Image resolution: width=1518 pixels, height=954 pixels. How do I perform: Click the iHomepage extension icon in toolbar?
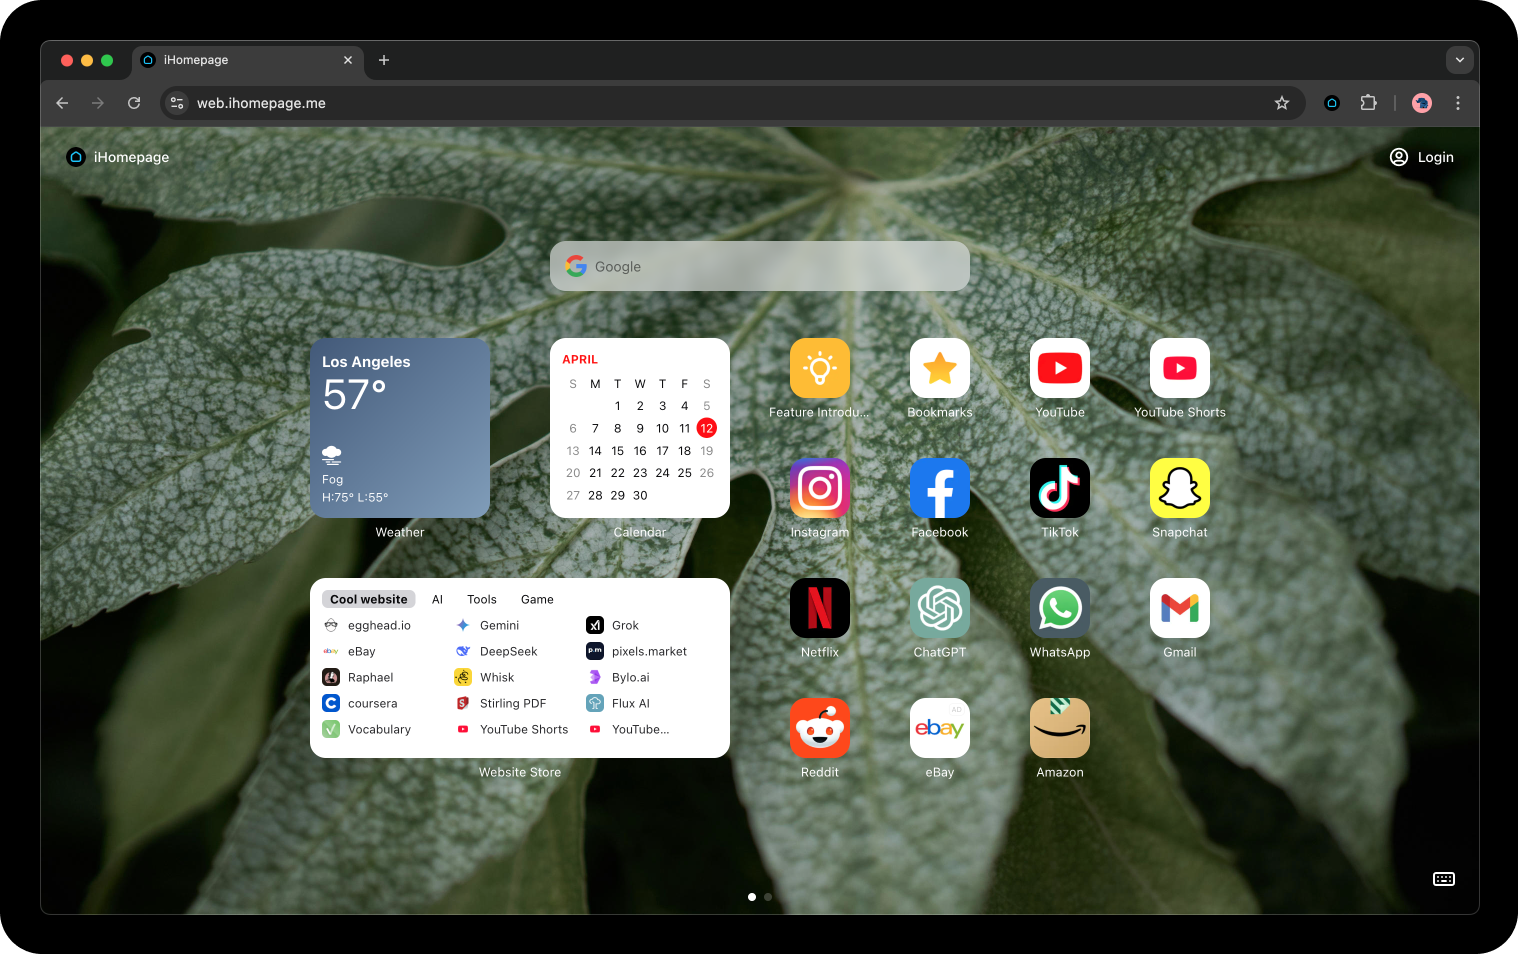pyautogui.click(x=1332, y=103)
